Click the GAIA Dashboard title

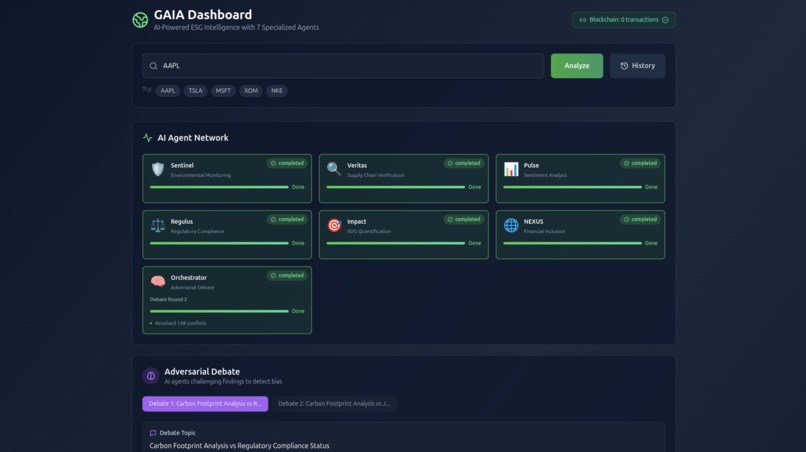203,15
